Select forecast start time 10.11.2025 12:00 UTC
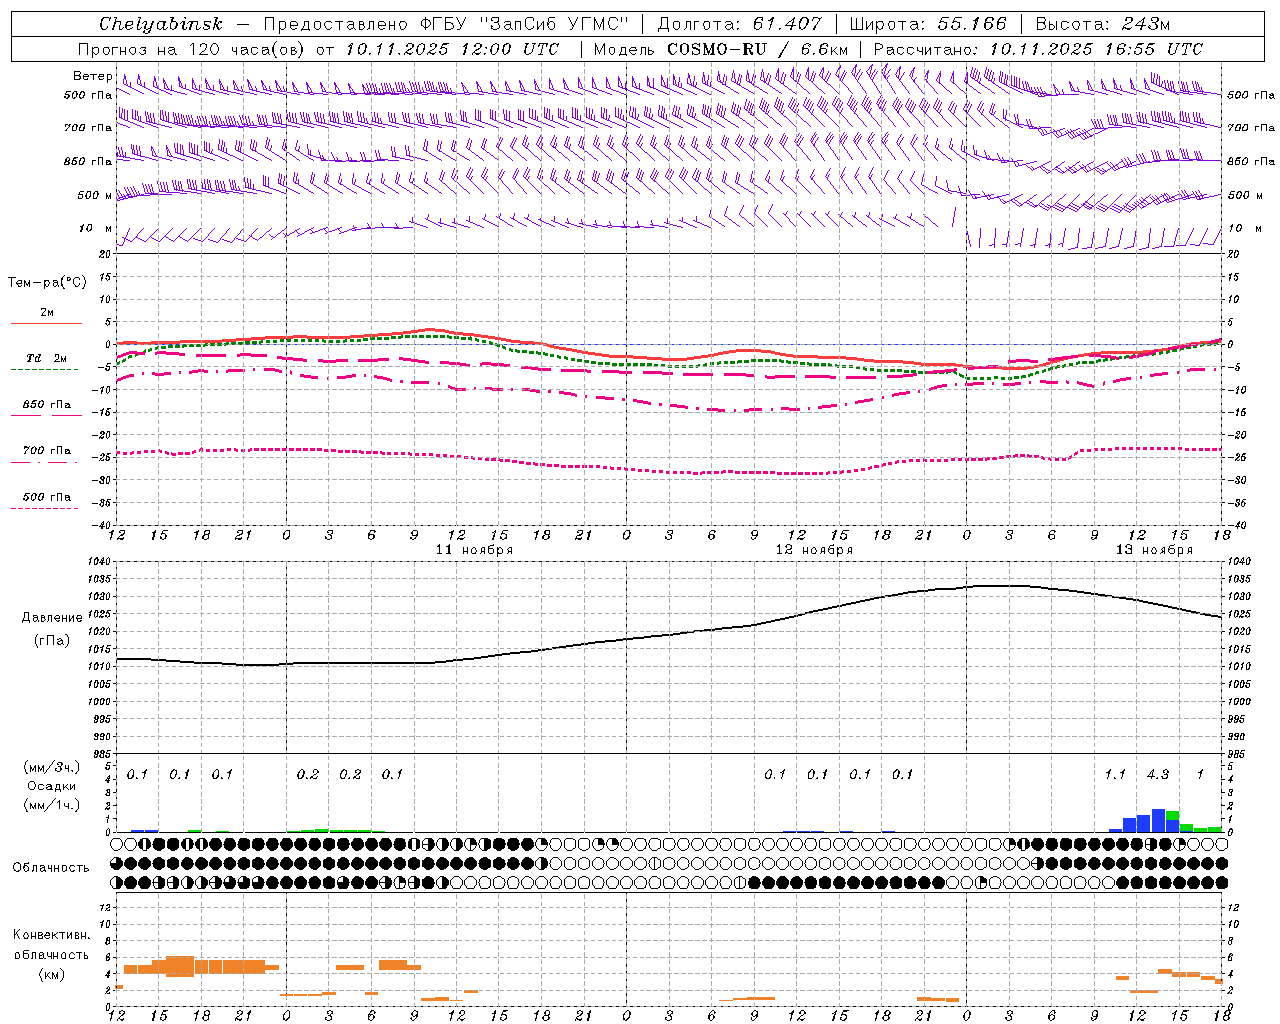The width and height of the screenshot is (1280, 1024). [452, 49]
